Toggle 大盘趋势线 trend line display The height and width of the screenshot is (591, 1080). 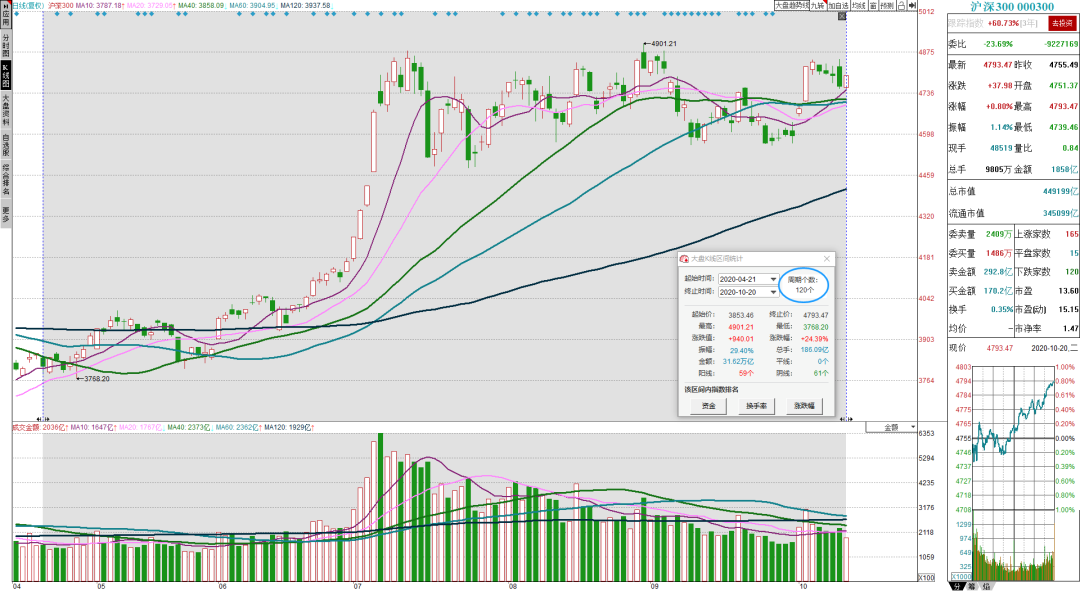click(x=792, y=5)
